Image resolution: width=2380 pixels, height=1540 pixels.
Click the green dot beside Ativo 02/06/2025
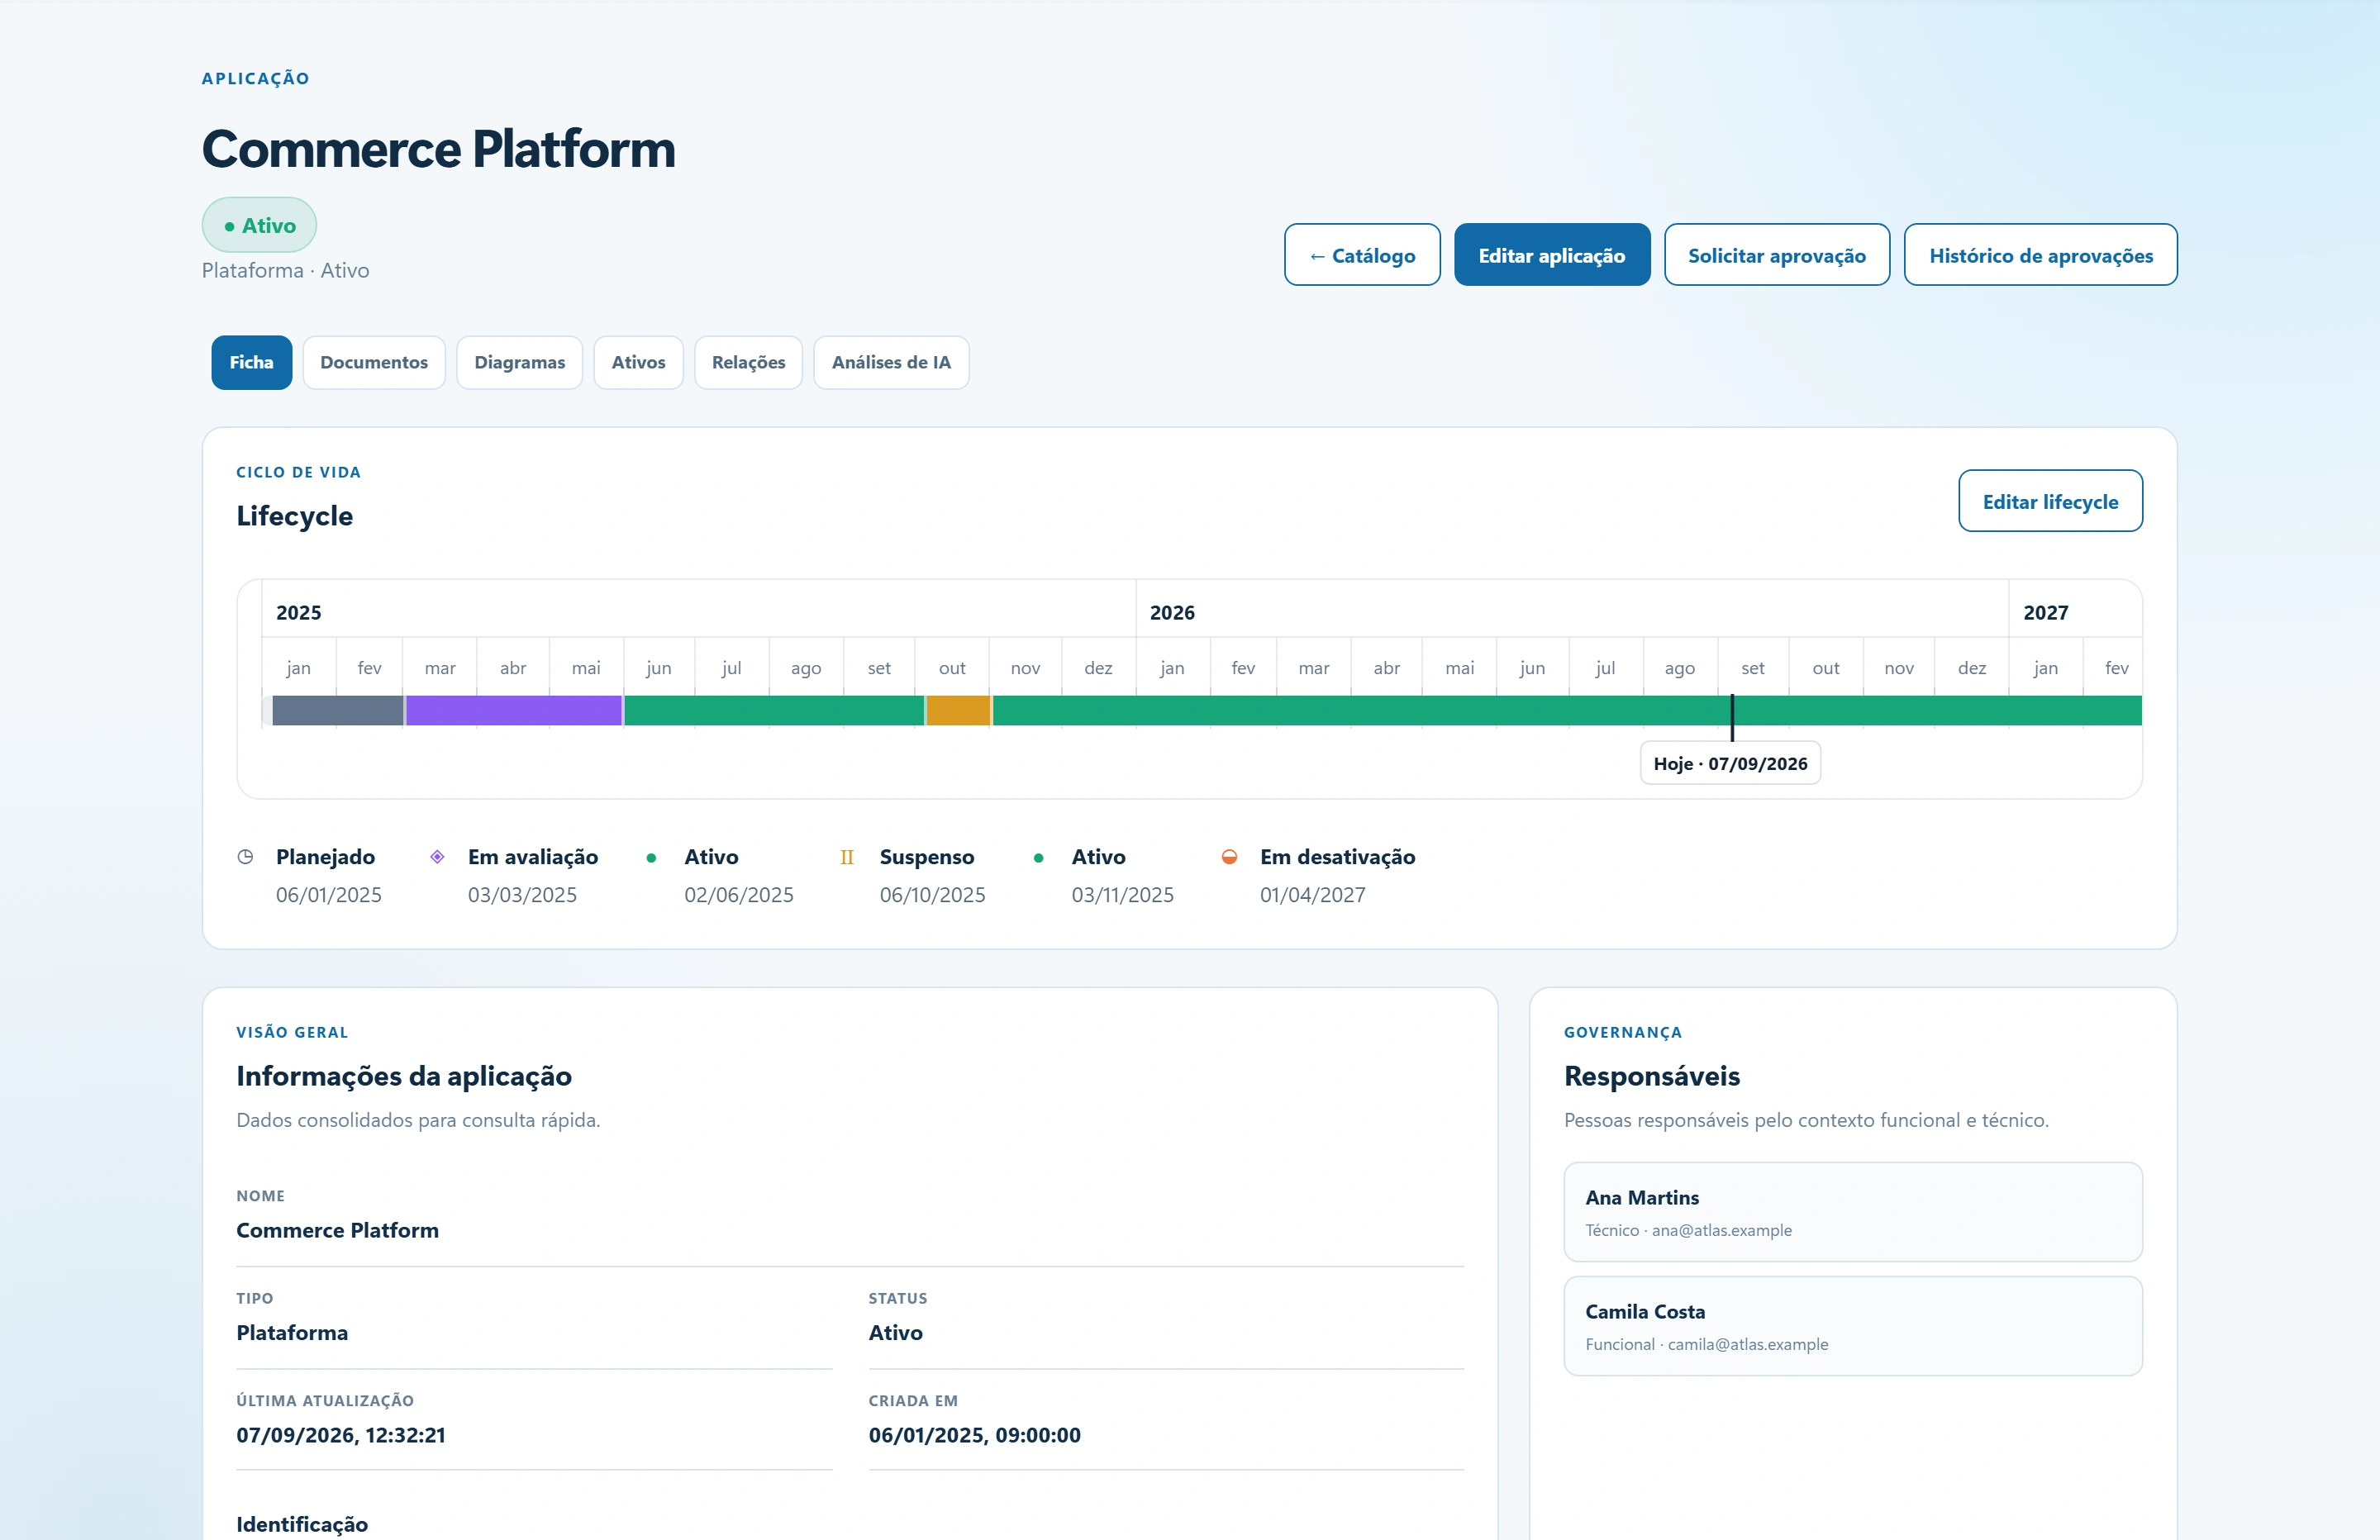tap(651, 858)
